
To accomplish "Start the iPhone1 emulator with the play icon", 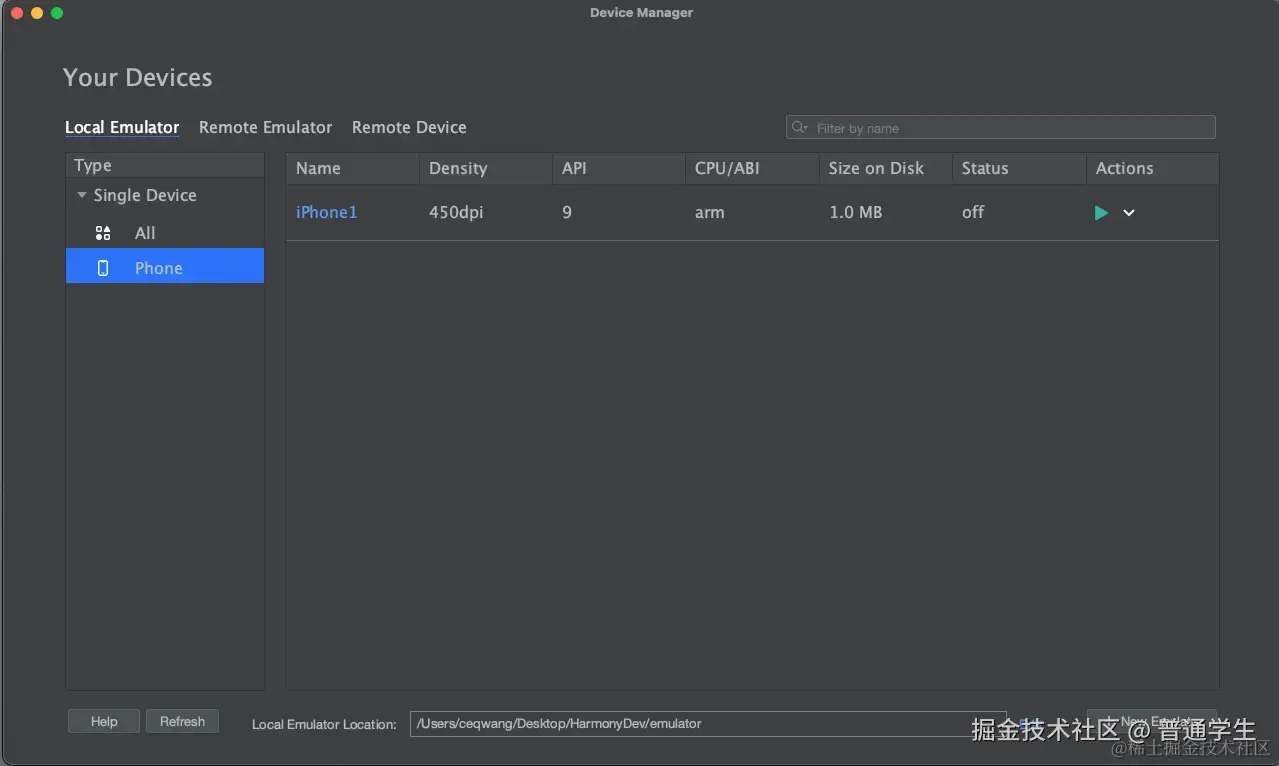I will [x=1101, y=212].
